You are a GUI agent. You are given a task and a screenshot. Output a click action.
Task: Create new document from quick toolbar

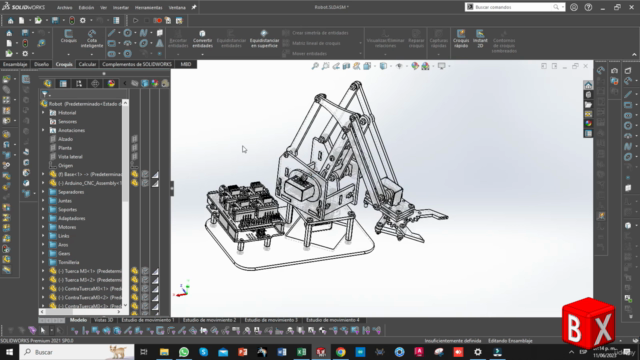[21, 20]
